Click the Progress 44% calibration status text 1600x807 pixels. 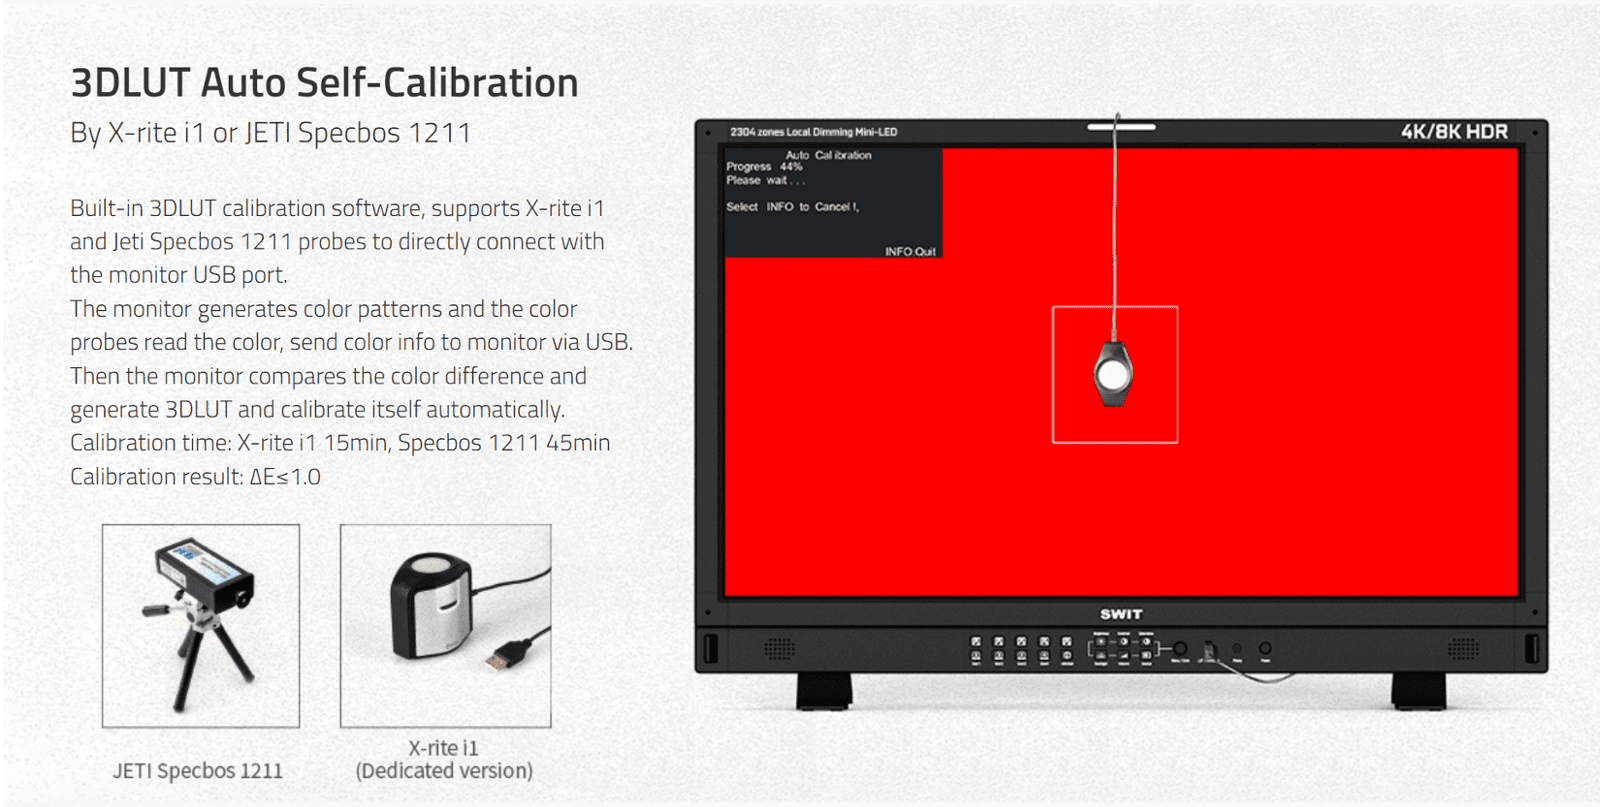tap(764, 167)
